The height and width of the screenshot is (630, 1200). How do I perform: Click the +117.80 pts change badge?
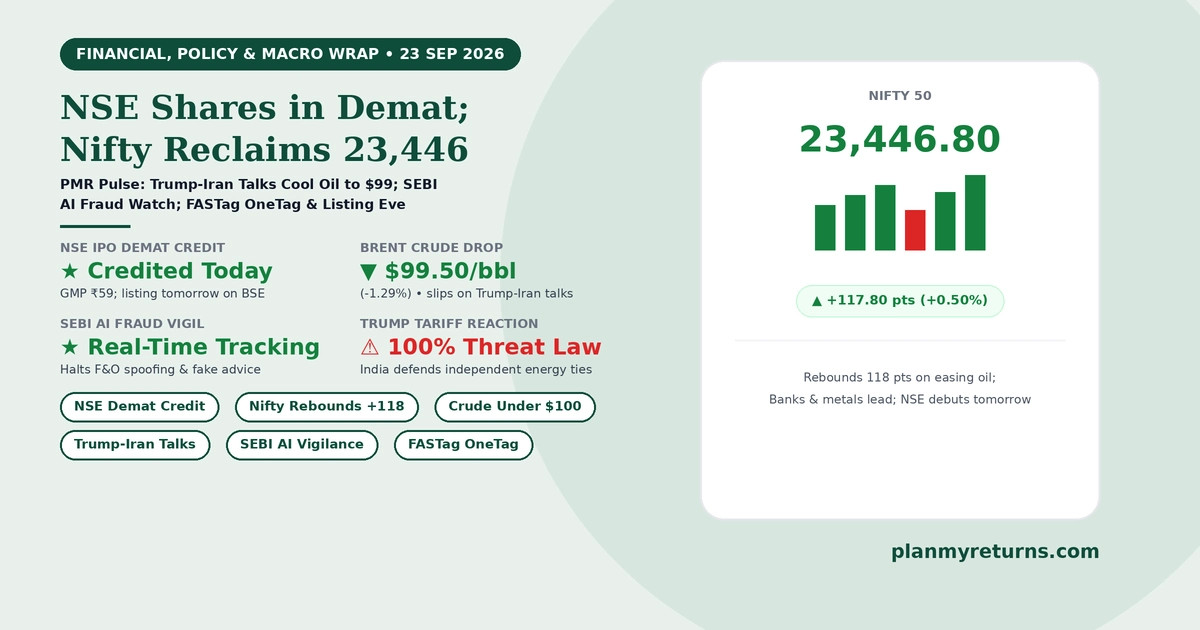(900, 300)
